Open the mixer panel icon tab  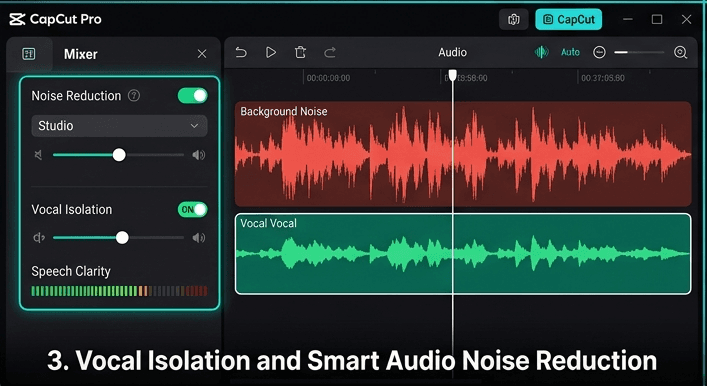pos(29,54)
